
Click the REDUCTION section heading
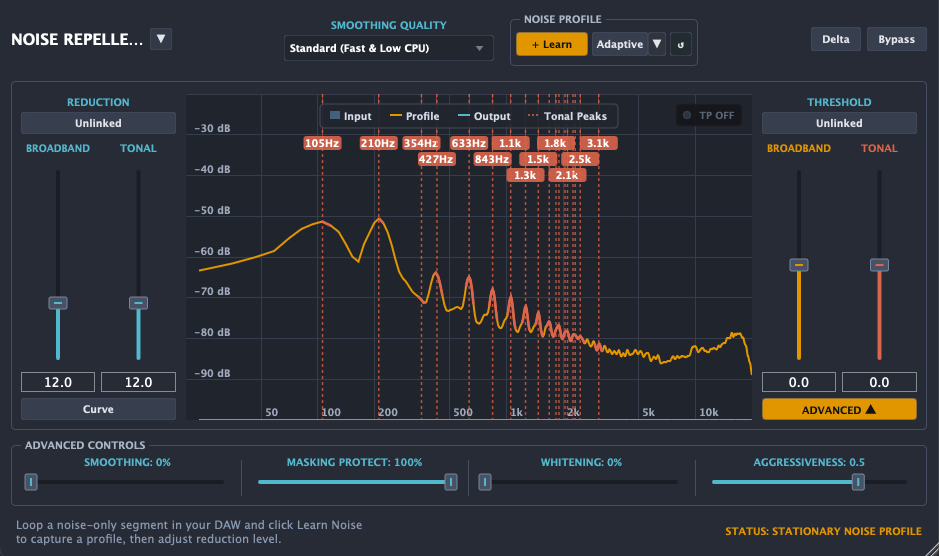coord(98,102)
